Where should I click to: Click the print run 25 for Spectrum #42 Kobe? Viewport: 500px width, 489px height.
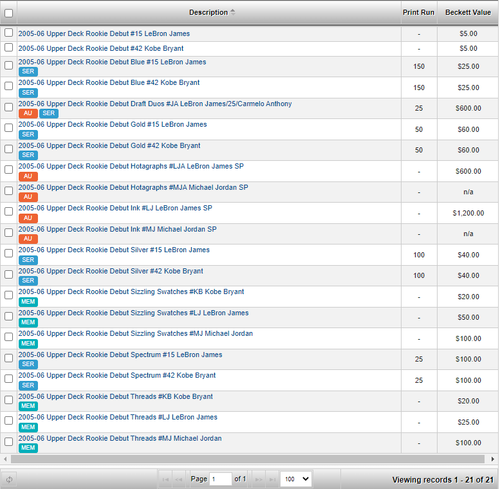(x=419, y=380)
